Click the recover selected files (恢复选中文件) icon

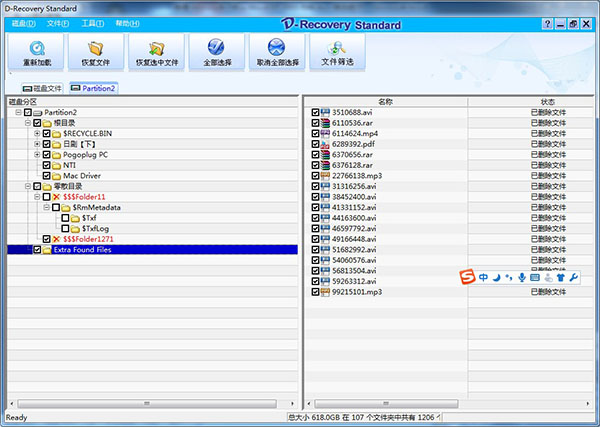point(157,52)
